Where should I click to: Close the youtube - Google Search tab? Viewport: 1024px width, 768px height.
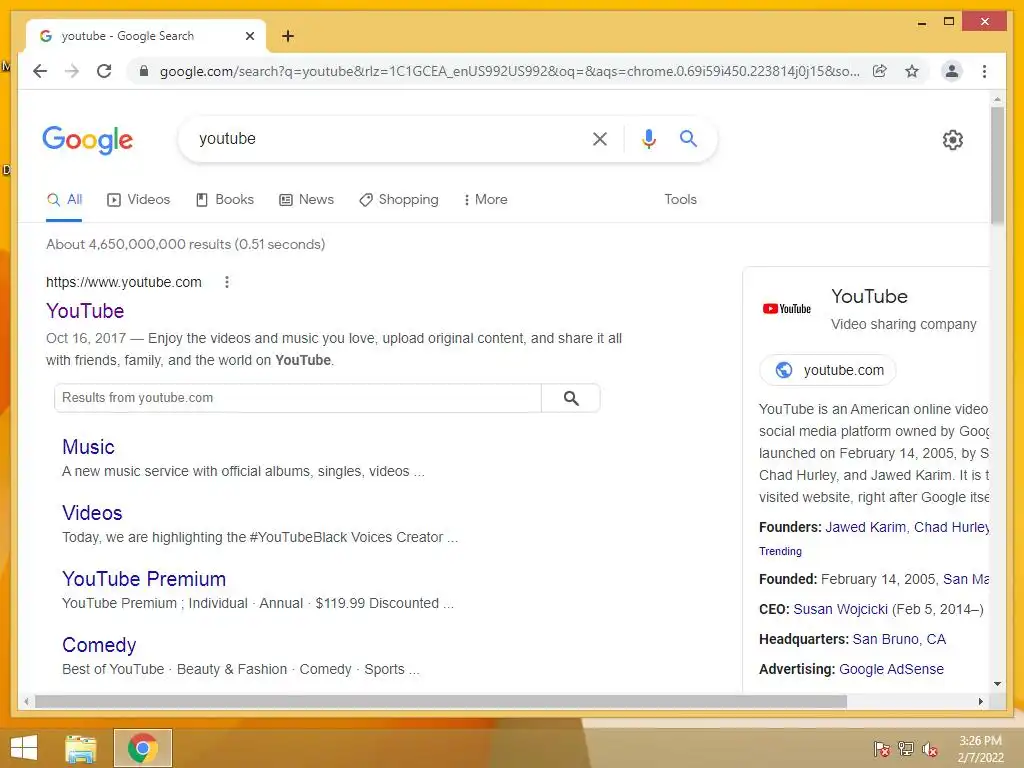point(249,36)
